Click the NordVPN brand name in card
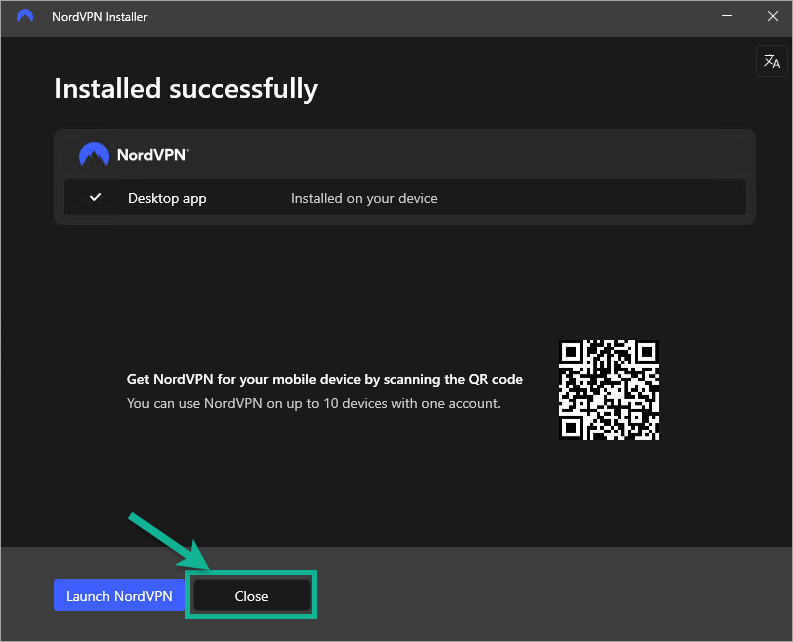Viewport: 793px width, 642px height. point(153,155)
